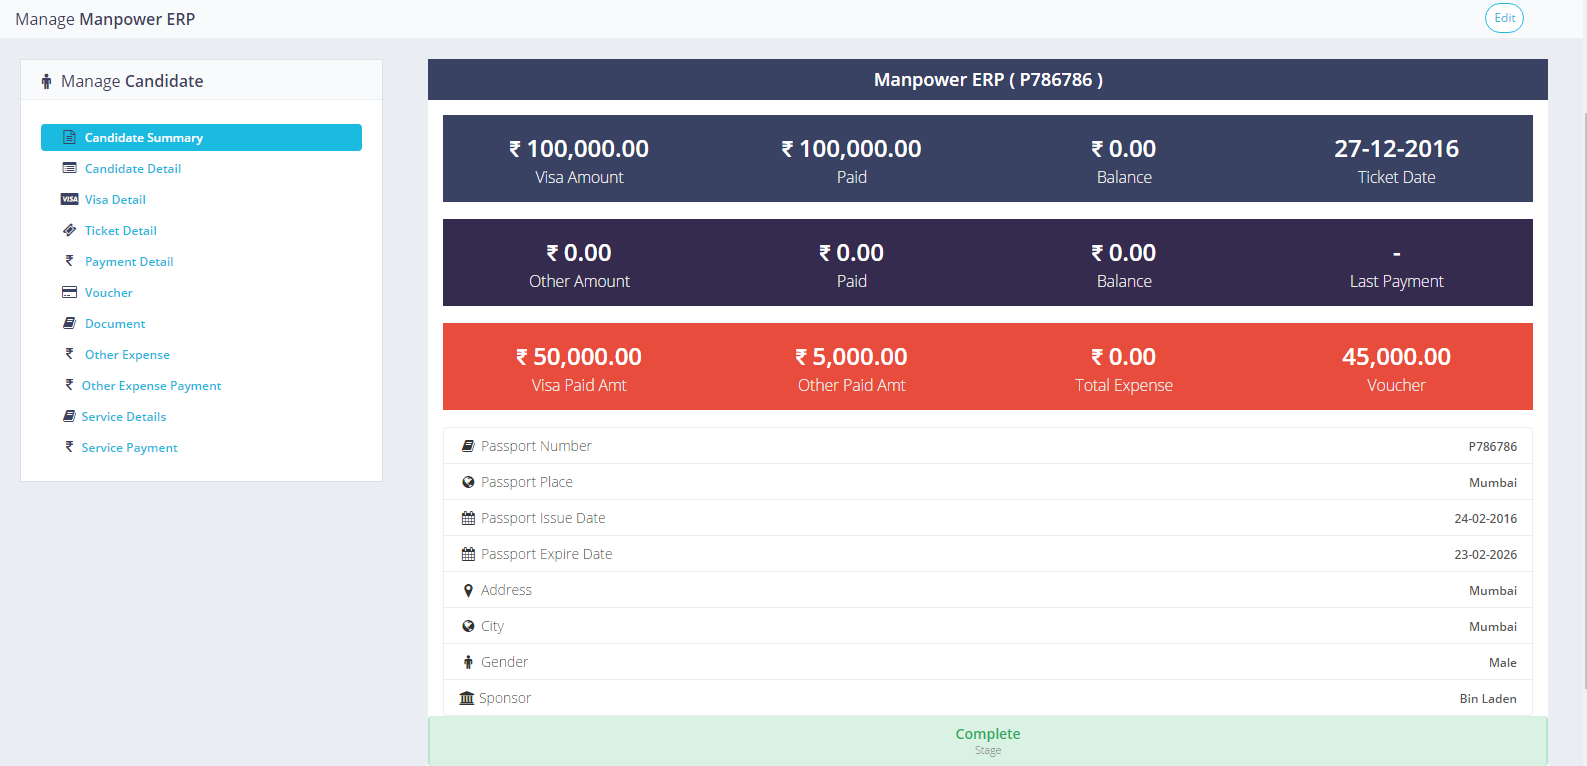Click the Document book icon
The width and height of the screenshot is (1587, 766).
[x=69, y=323]
